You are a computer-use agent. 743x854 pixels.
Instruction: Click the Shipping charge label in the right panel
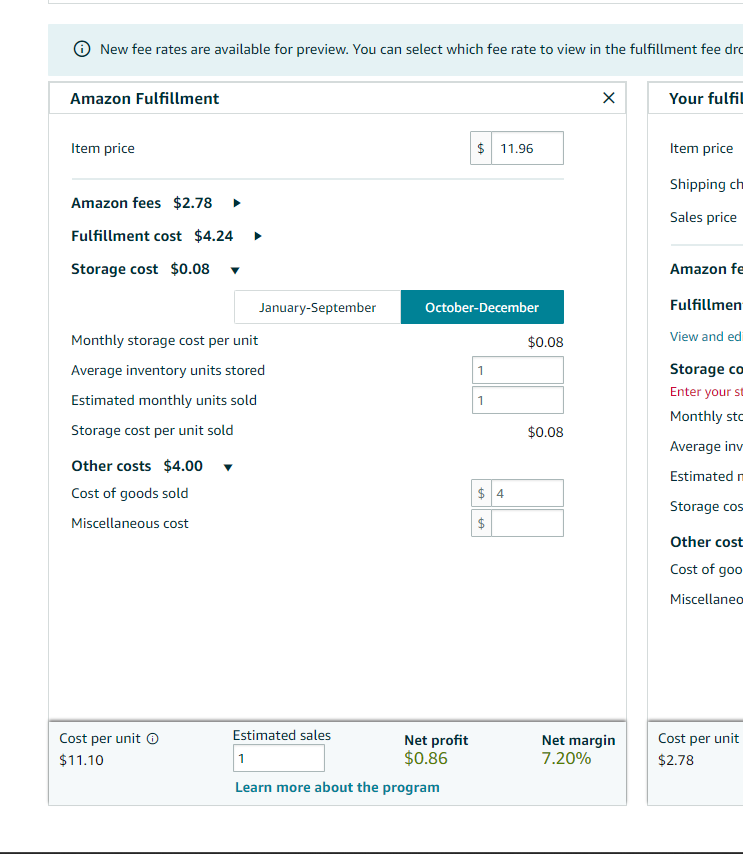coord(706,184)
